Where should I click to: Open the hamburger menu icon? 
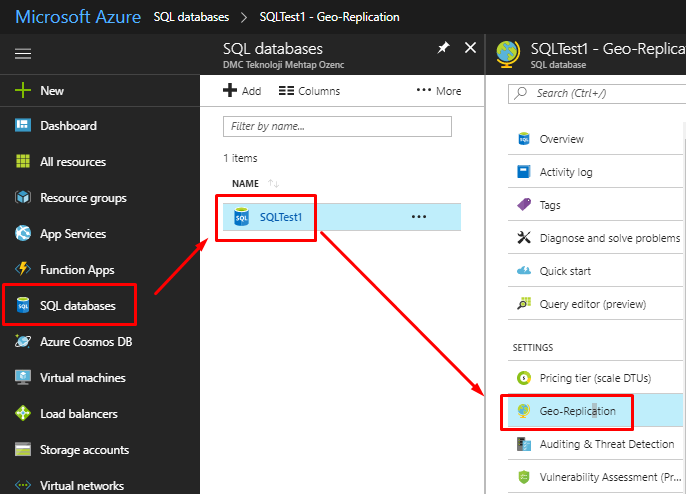coord(23,53)
